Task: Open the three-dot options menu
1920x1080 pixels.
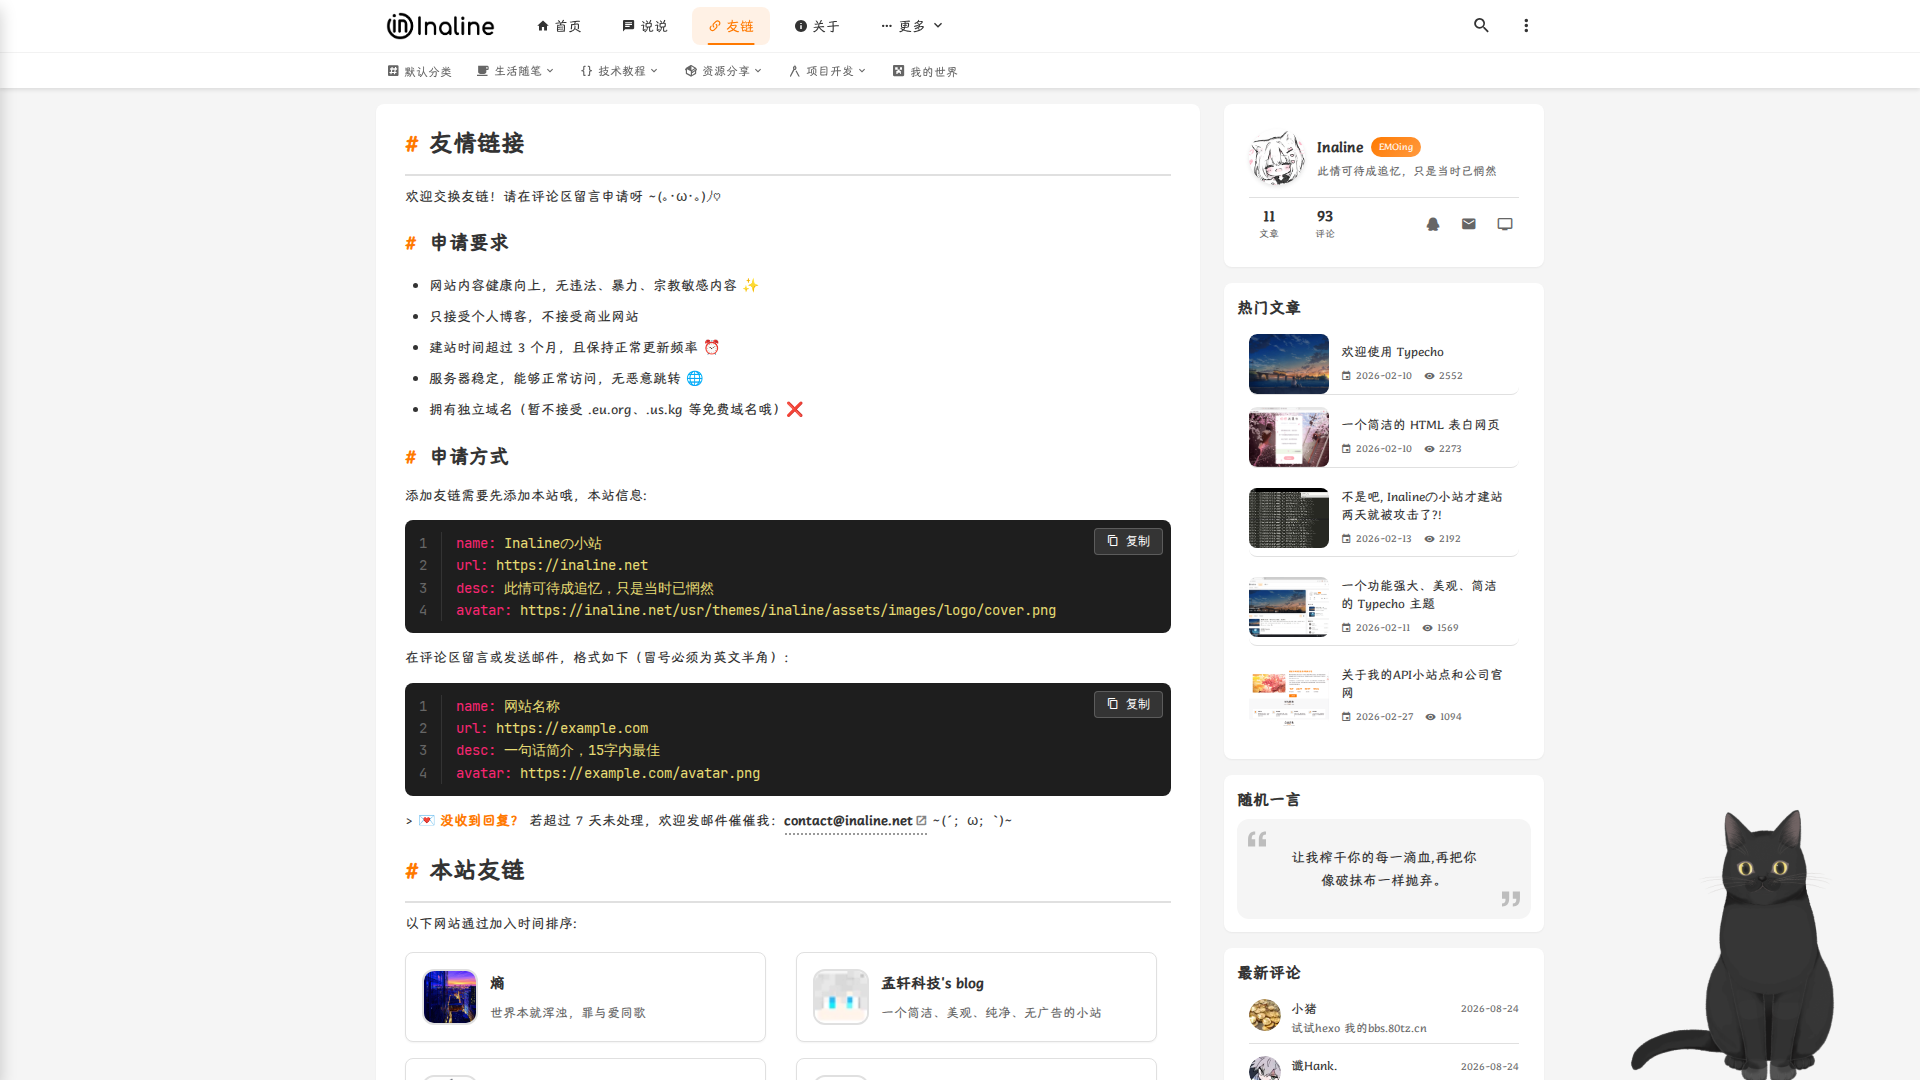Action: coord(1526,26)
